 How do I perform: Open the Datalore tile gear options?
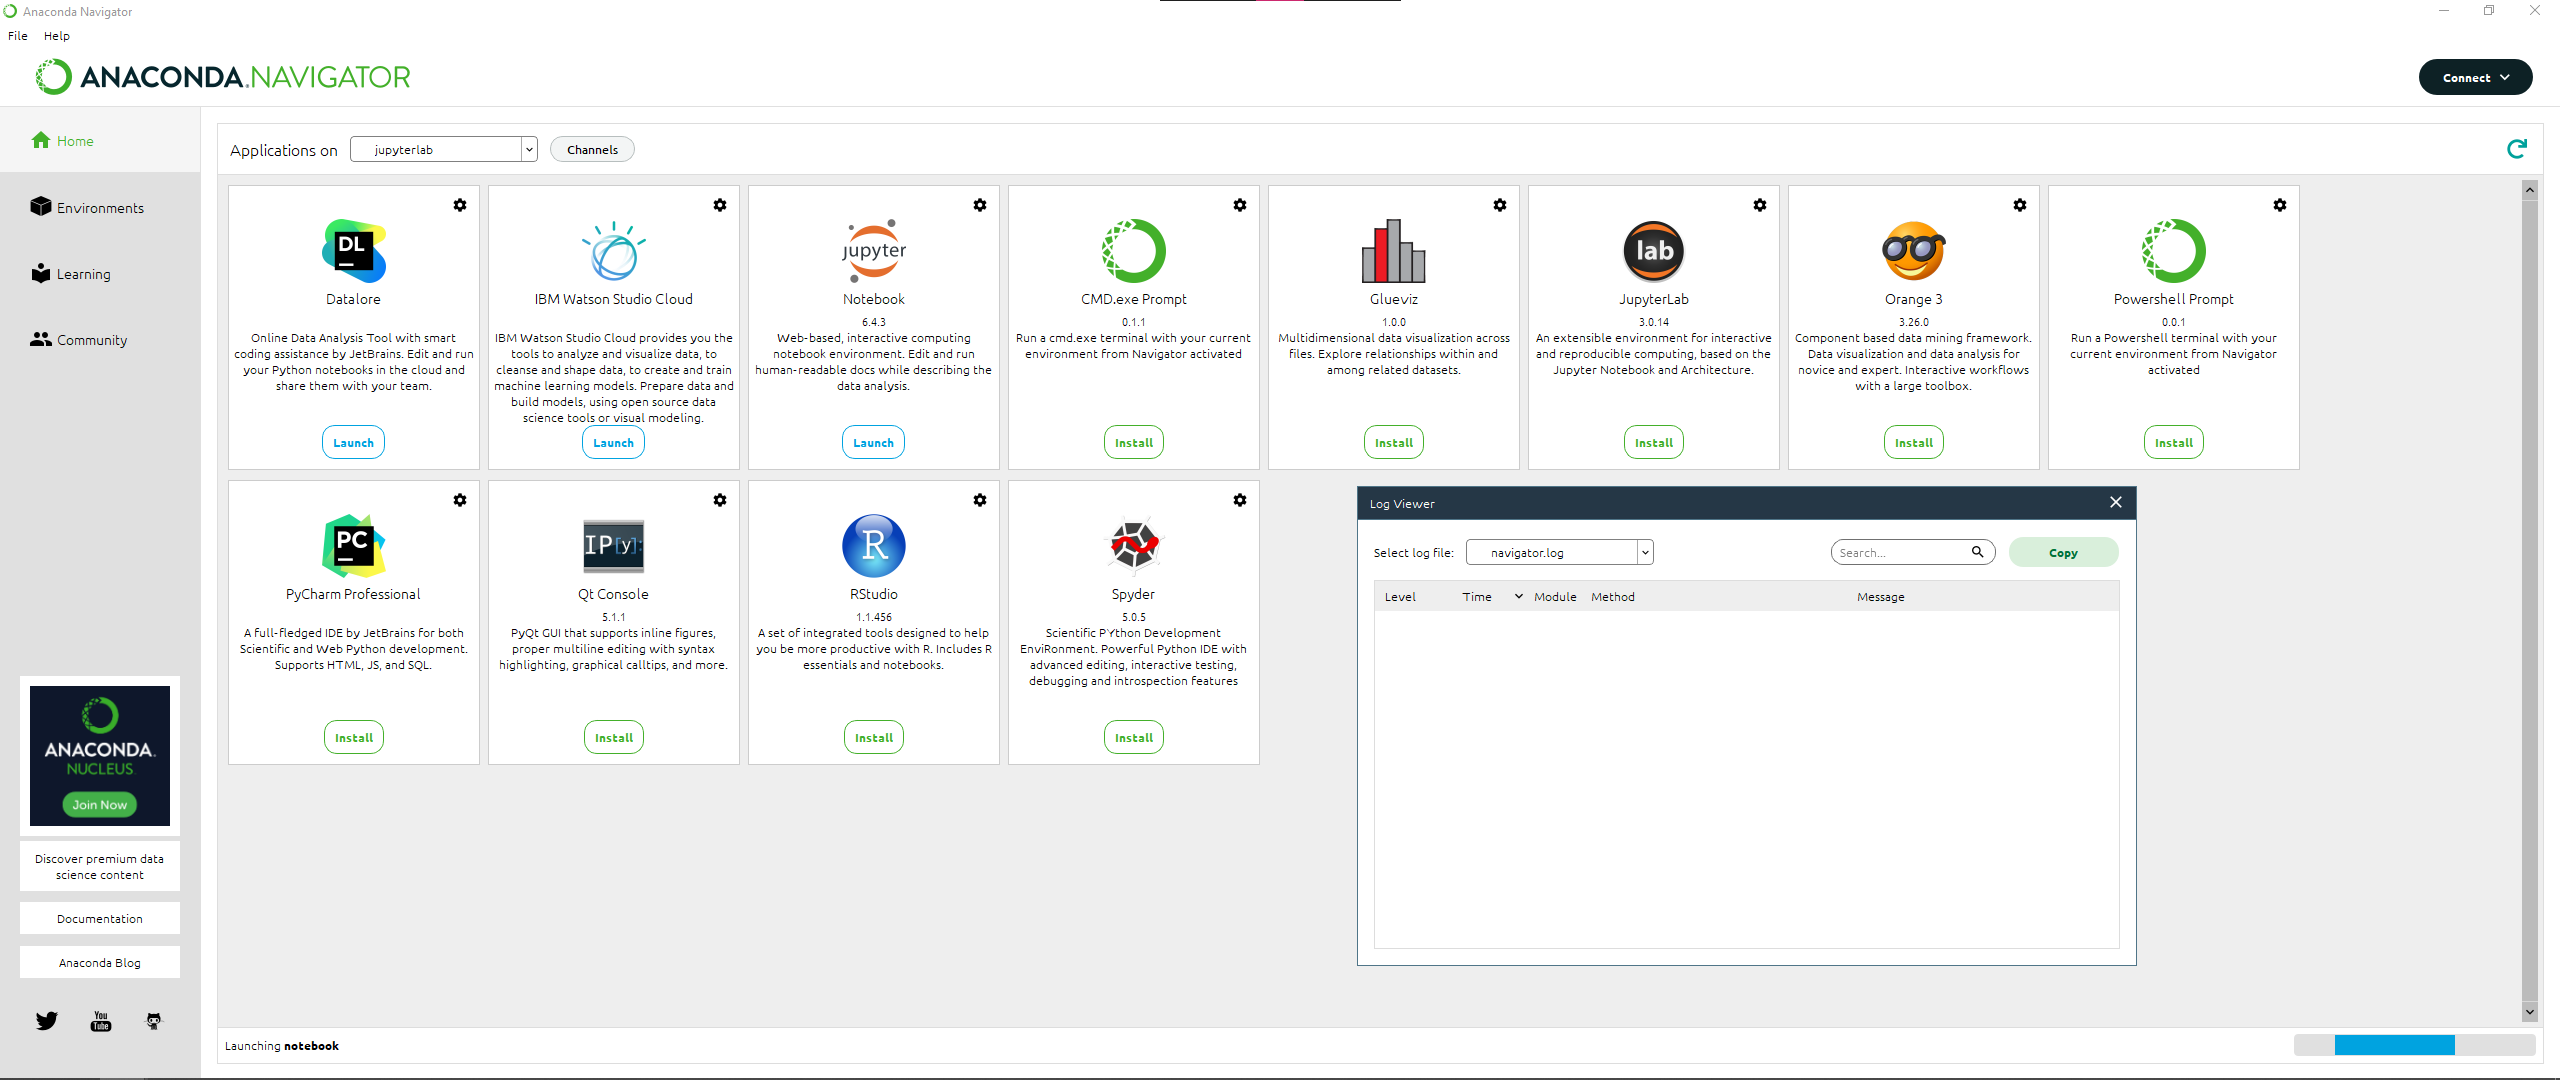pyautogui.click(x=460, y=205)
